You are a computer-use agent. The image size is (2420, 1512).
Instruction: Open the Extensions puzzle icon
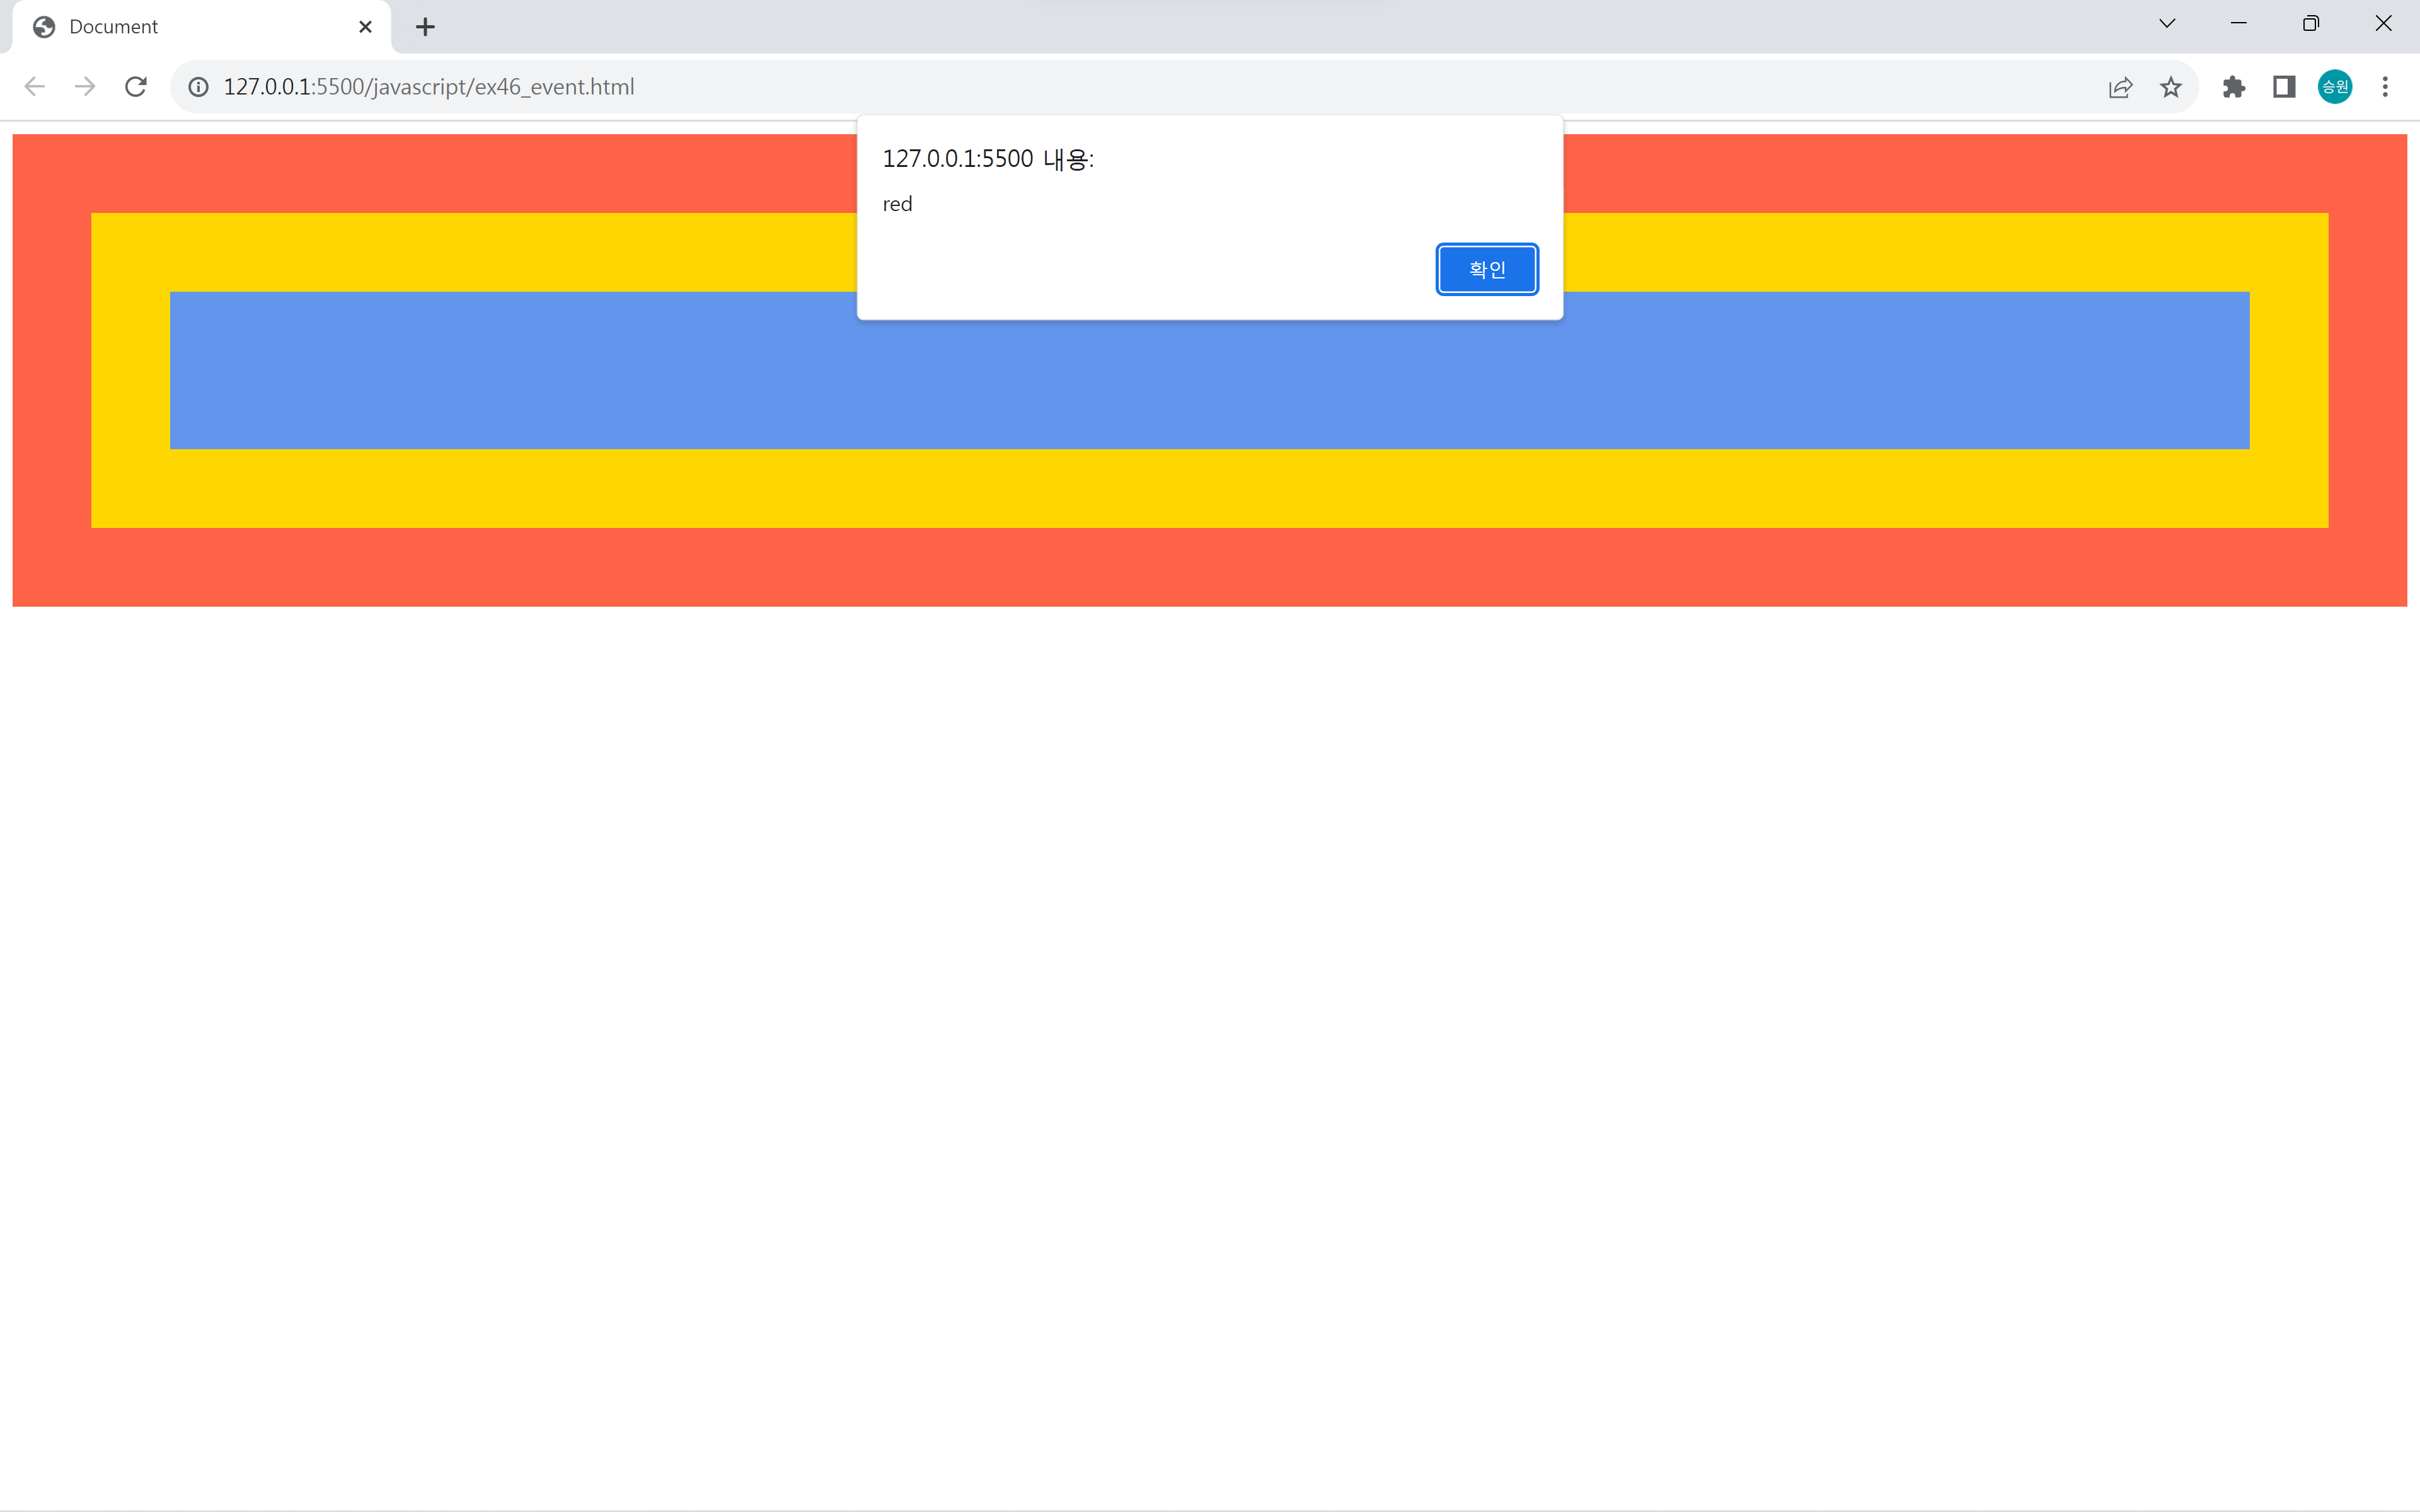tap(2233, 87)
